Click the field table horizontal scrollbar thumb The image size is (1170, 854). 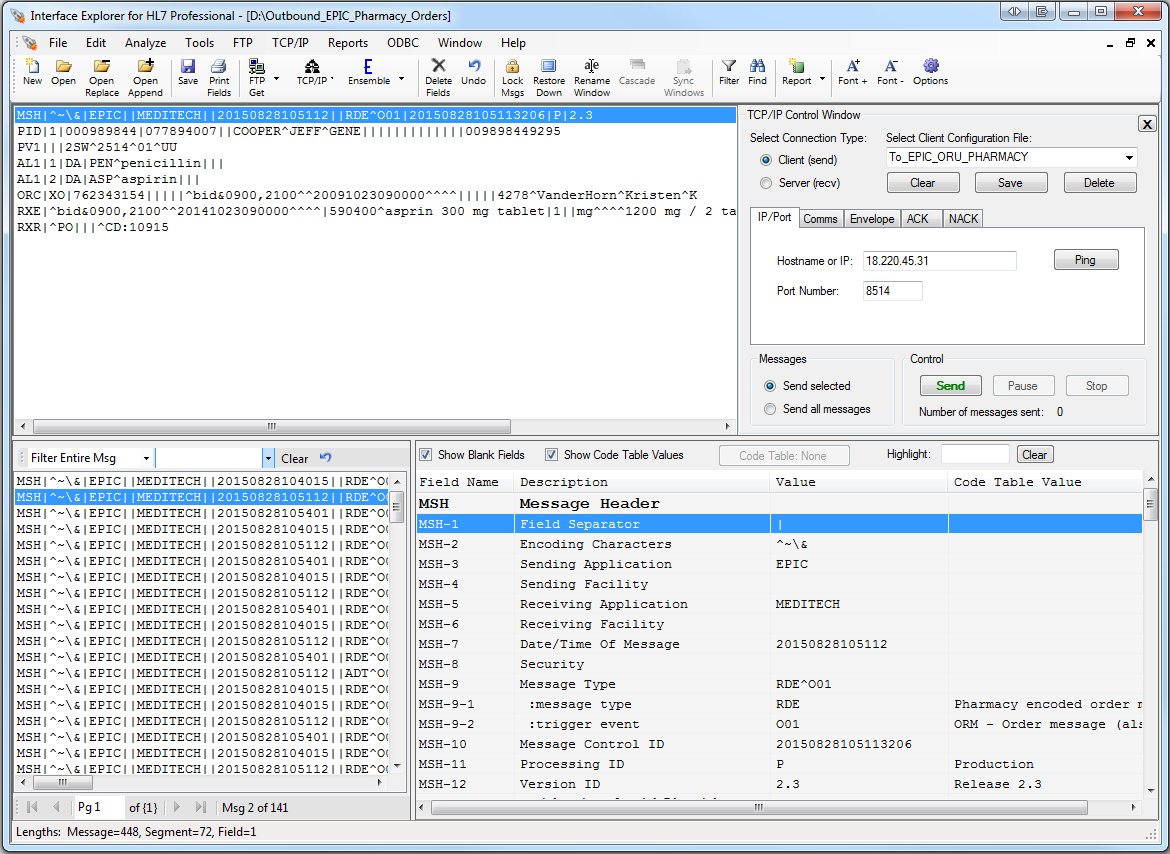(x=759, y=808)
